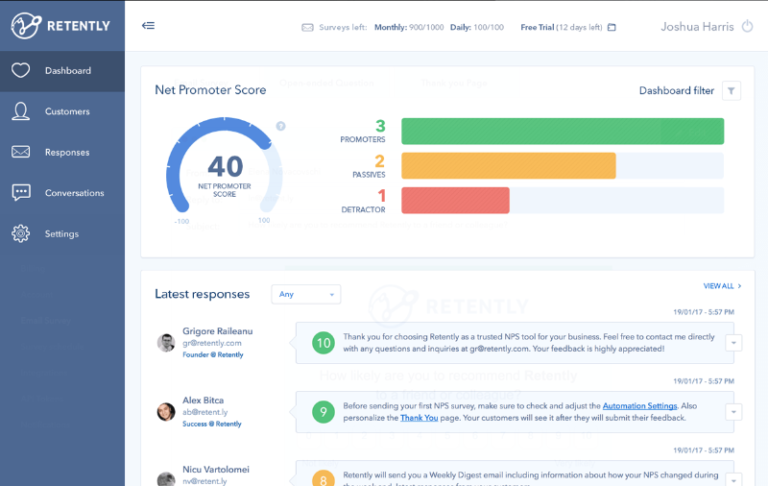The height and width of the screenshot is (486, 768).
Task: Expand Grigore Raileanu's response options arrow
Action: 733,343
